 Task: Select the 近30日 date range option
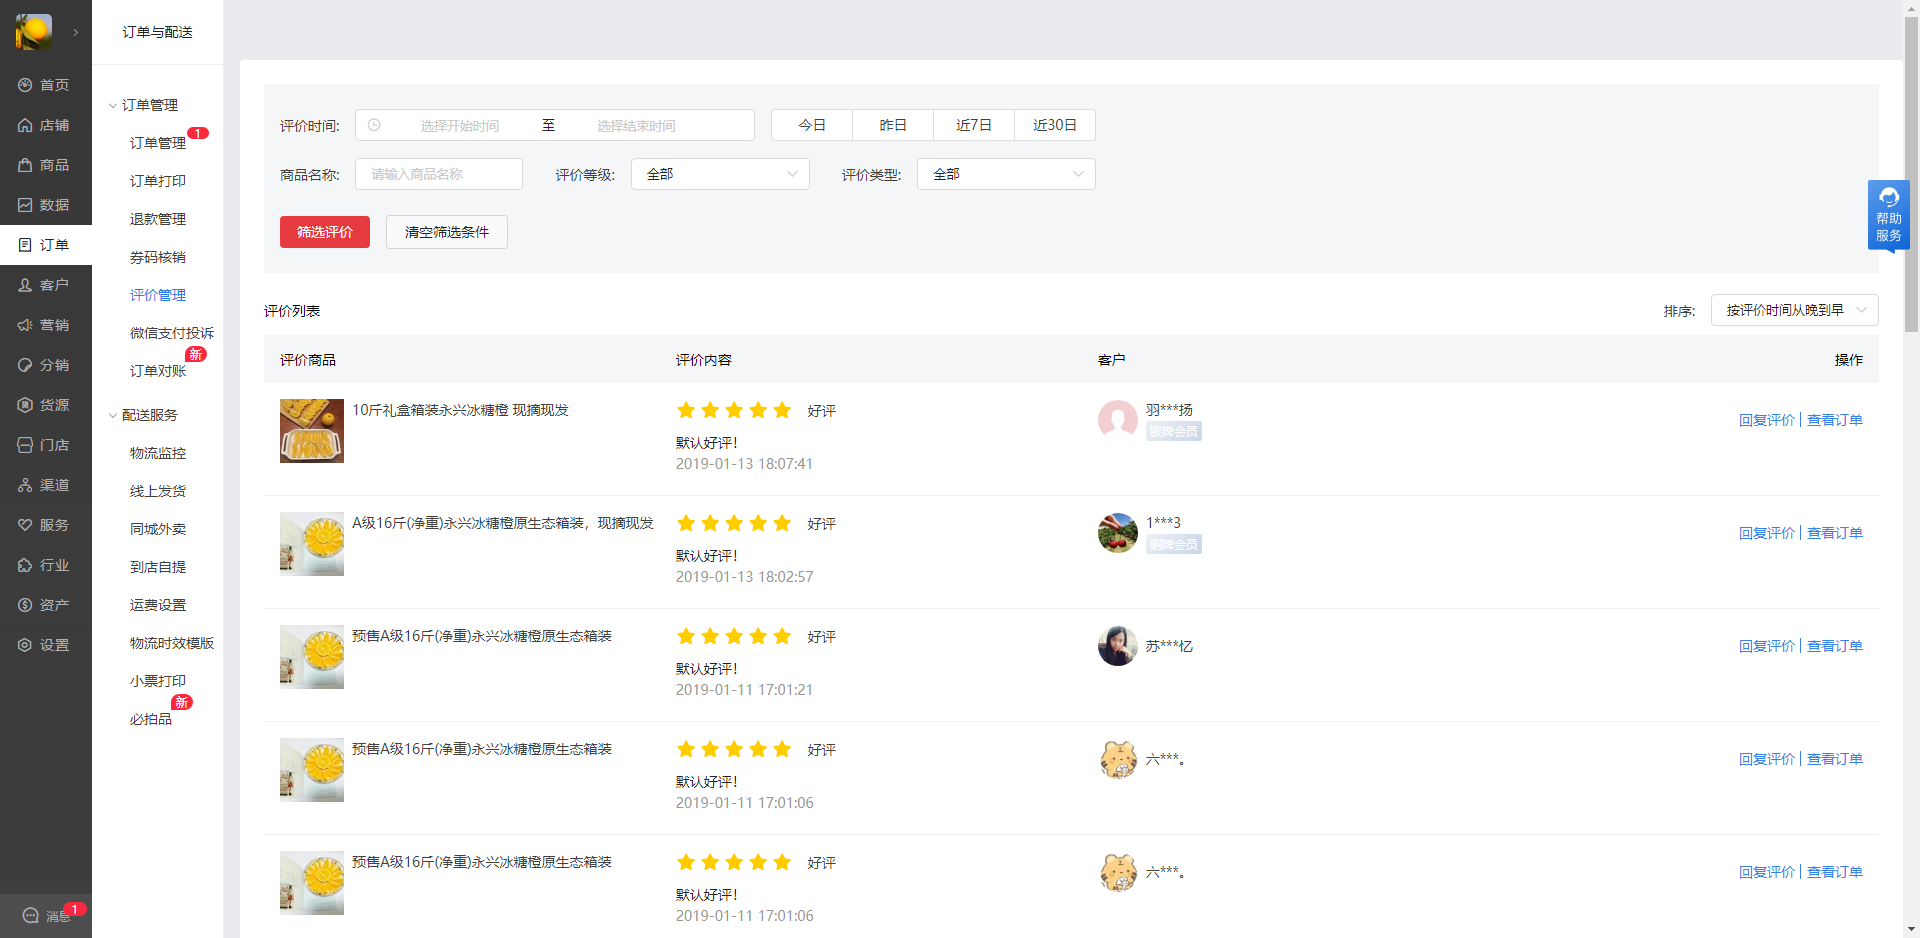[x=1054, y=125]
